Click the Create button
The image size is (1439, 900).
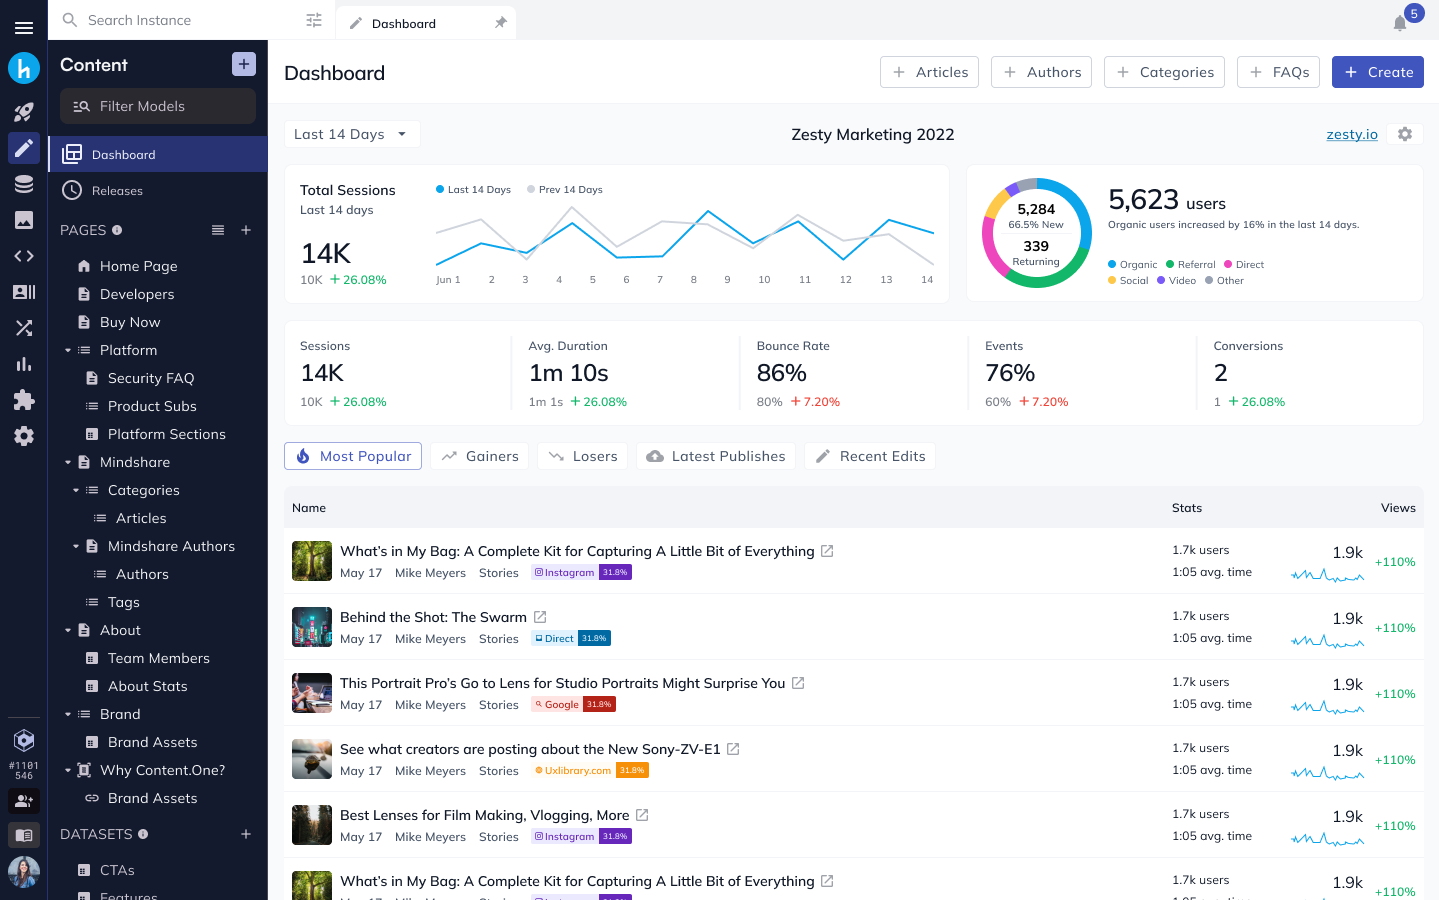[1377, 71]
